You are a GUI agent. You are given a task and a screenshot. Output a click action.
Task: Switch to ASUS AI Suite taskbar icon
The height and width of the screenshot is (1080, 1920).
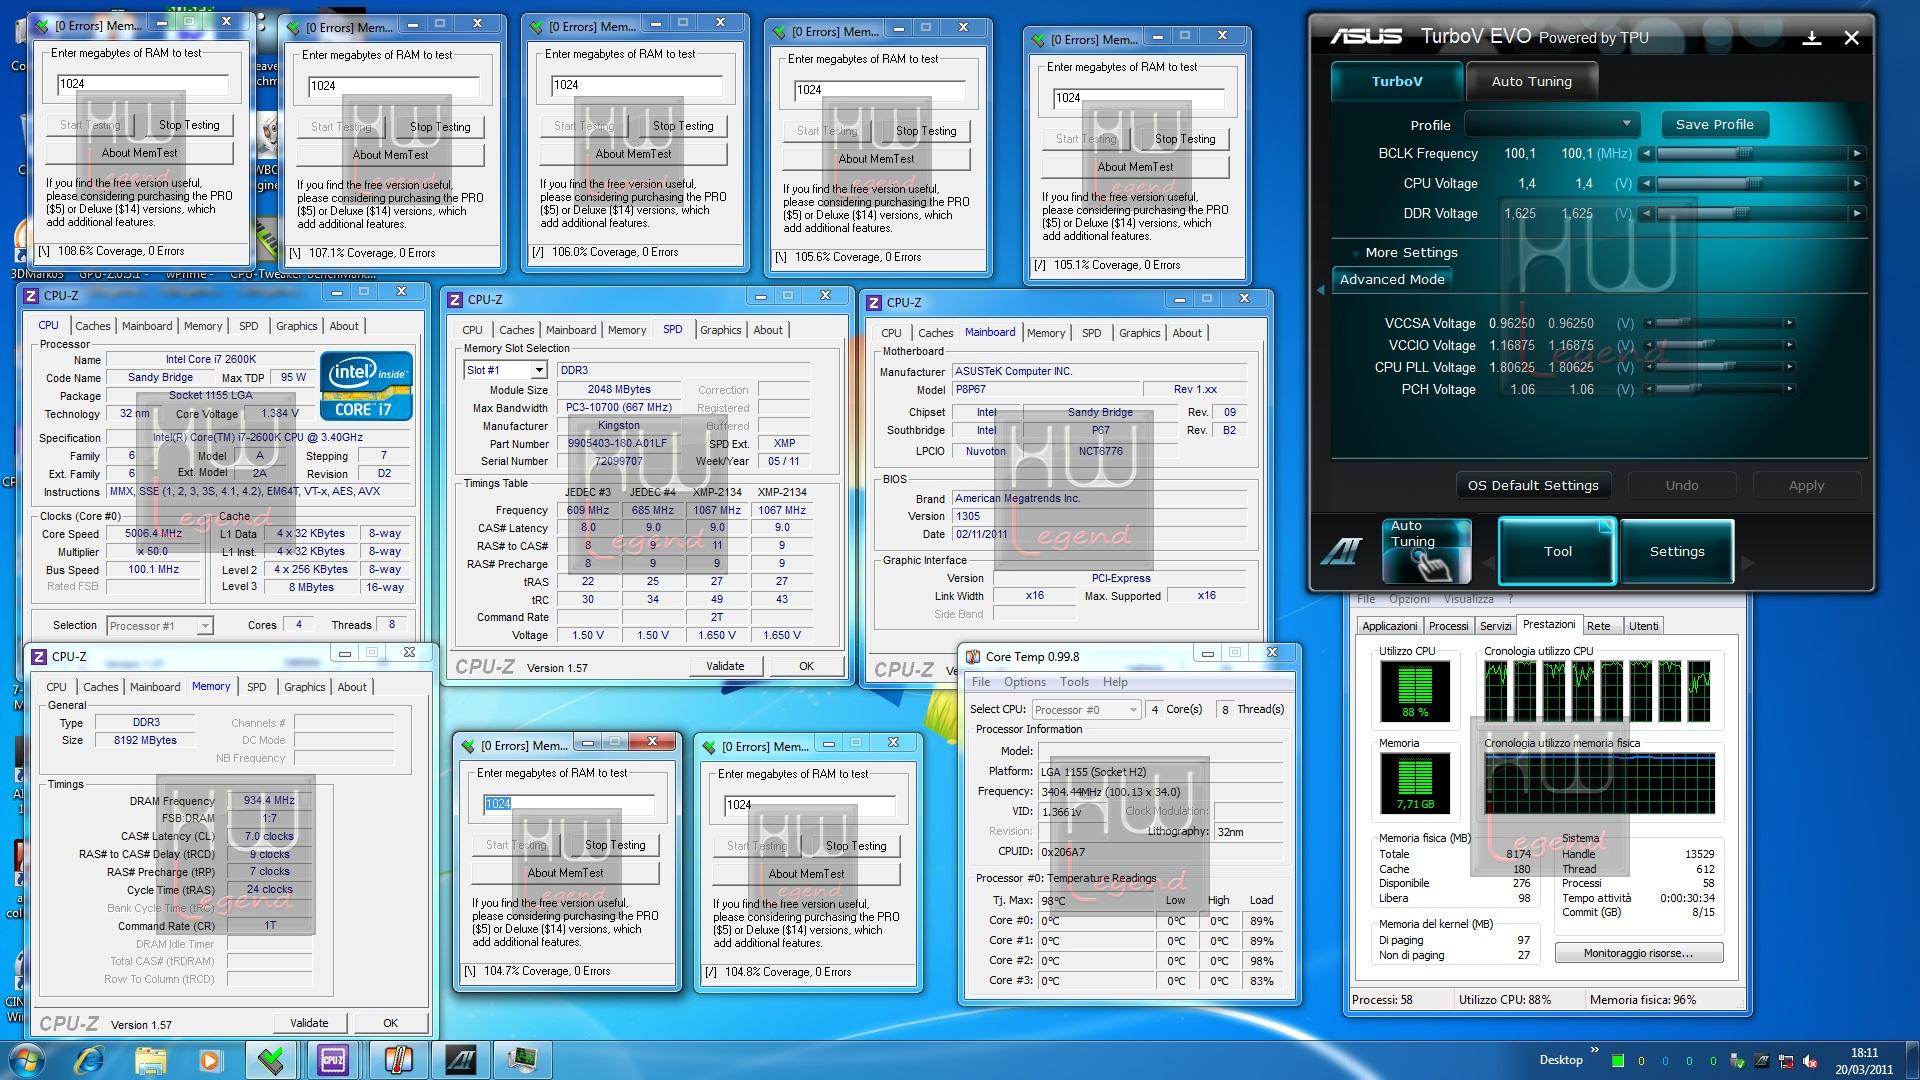pyautogui.click(x=460, y=1059)
